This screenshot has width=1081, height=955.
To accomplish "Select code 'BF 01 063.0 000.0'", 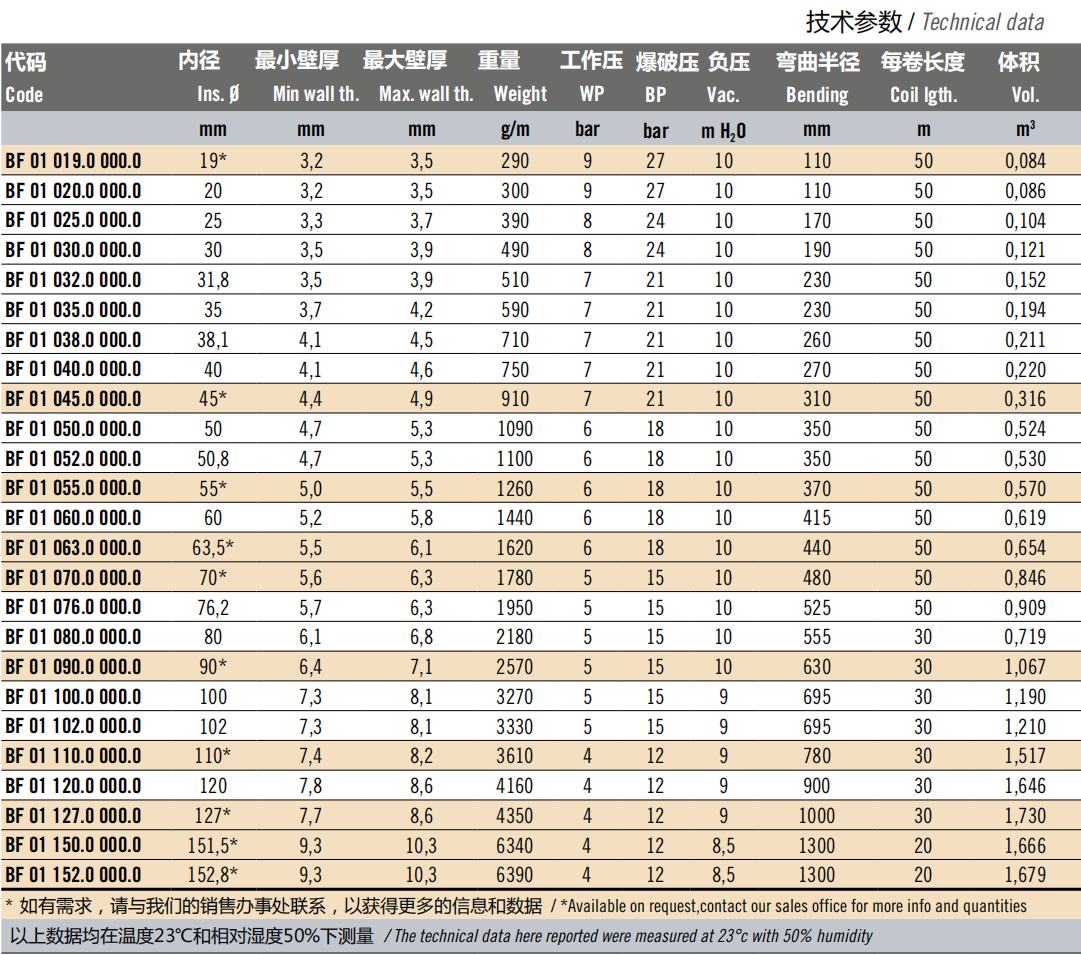I will [73, 547].
